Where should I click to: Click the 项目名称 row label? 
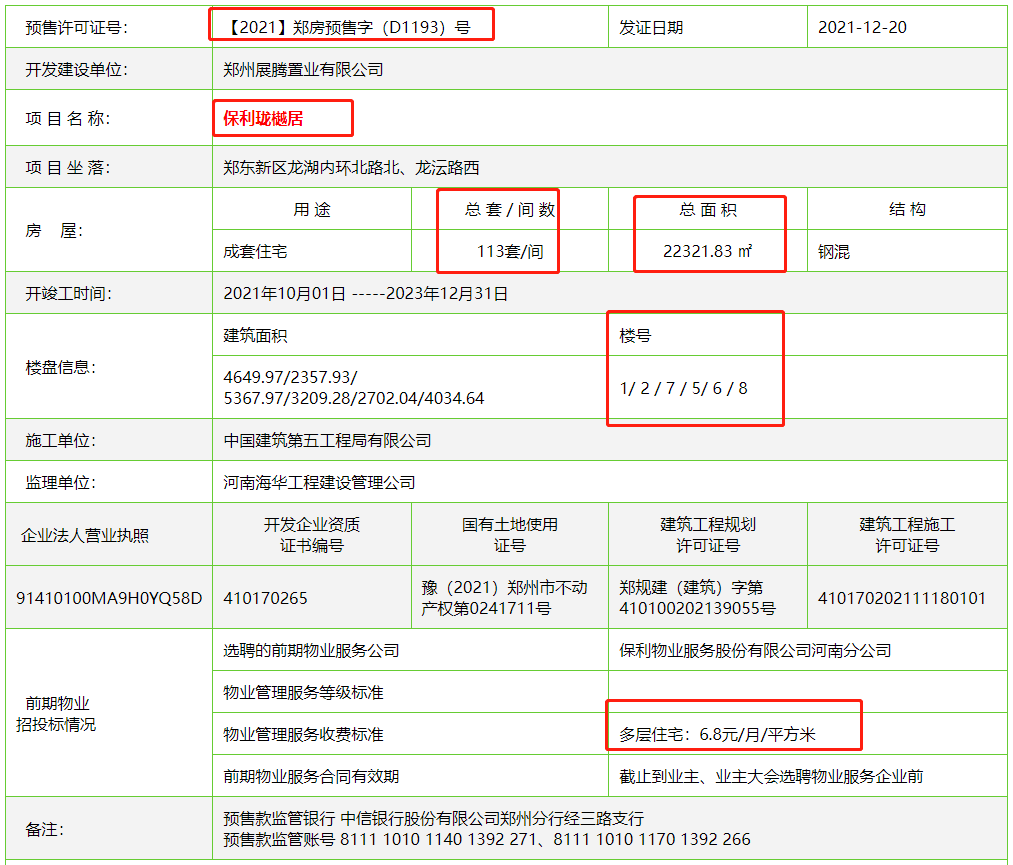click(x=68, y=118)
